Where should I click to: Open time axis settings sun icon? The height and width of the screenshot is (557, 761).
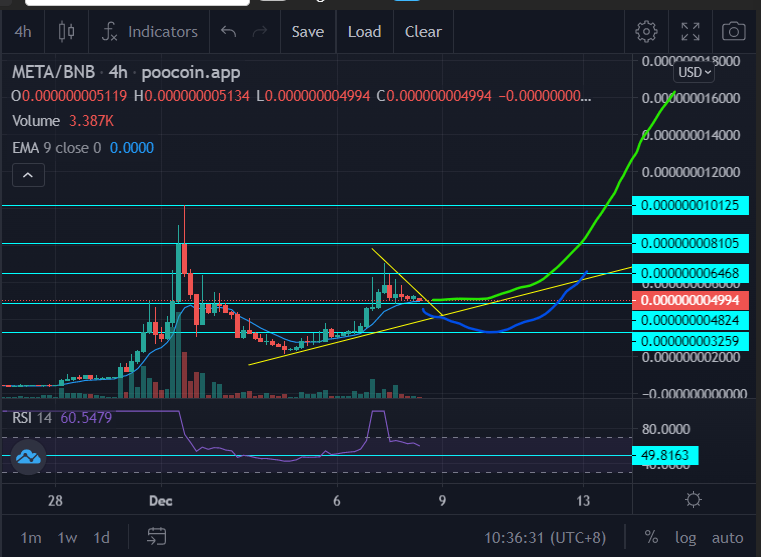coord(693,500)
